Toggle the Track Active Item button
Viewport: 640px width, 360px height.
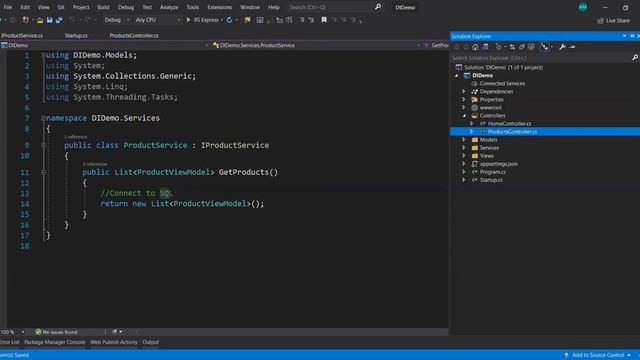pyautogui.click(x=544, y=47)
